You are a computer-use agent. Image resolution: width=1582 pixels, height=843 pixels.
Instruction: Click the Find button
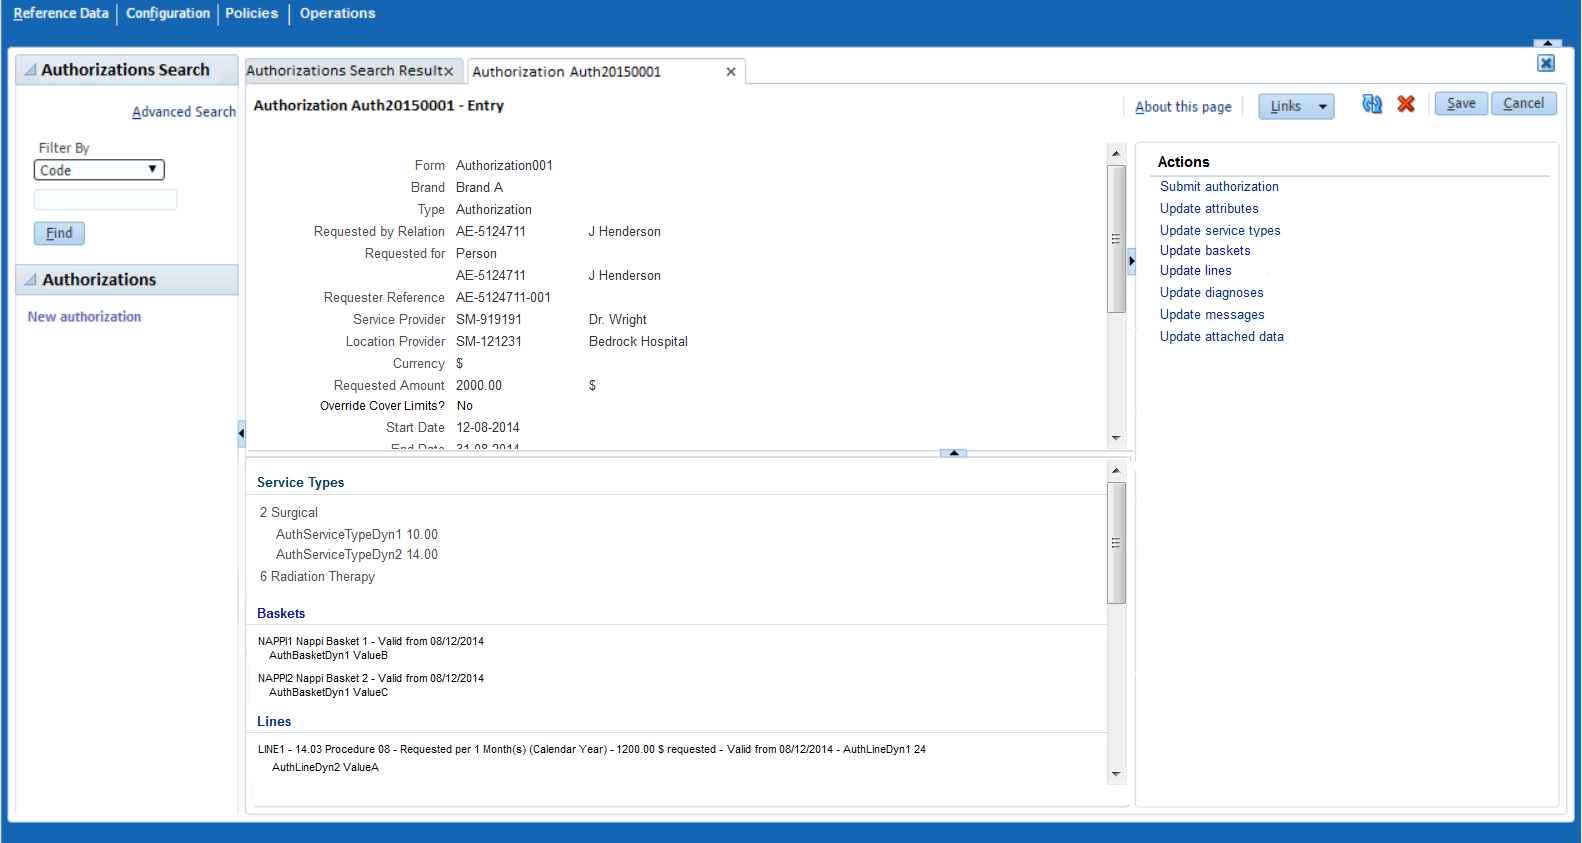click(59, 233)
